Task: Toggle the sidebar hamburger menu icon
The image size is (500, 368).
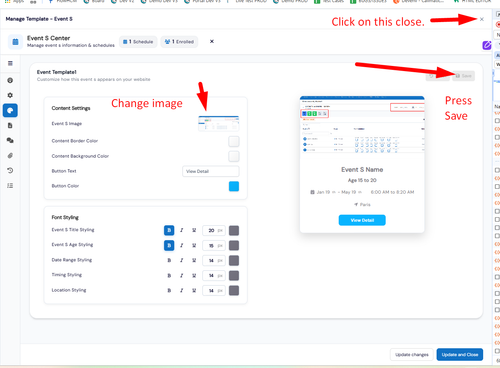Action: pos(10,63)
